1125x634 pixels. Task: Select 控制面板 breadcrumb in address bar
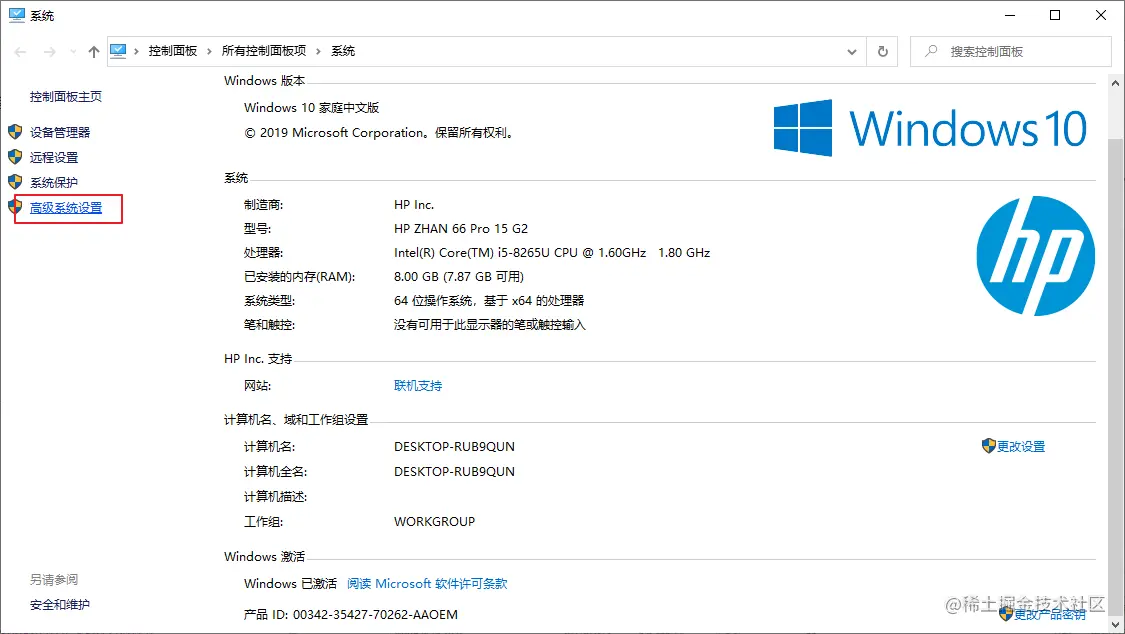(x=173, y=51)
